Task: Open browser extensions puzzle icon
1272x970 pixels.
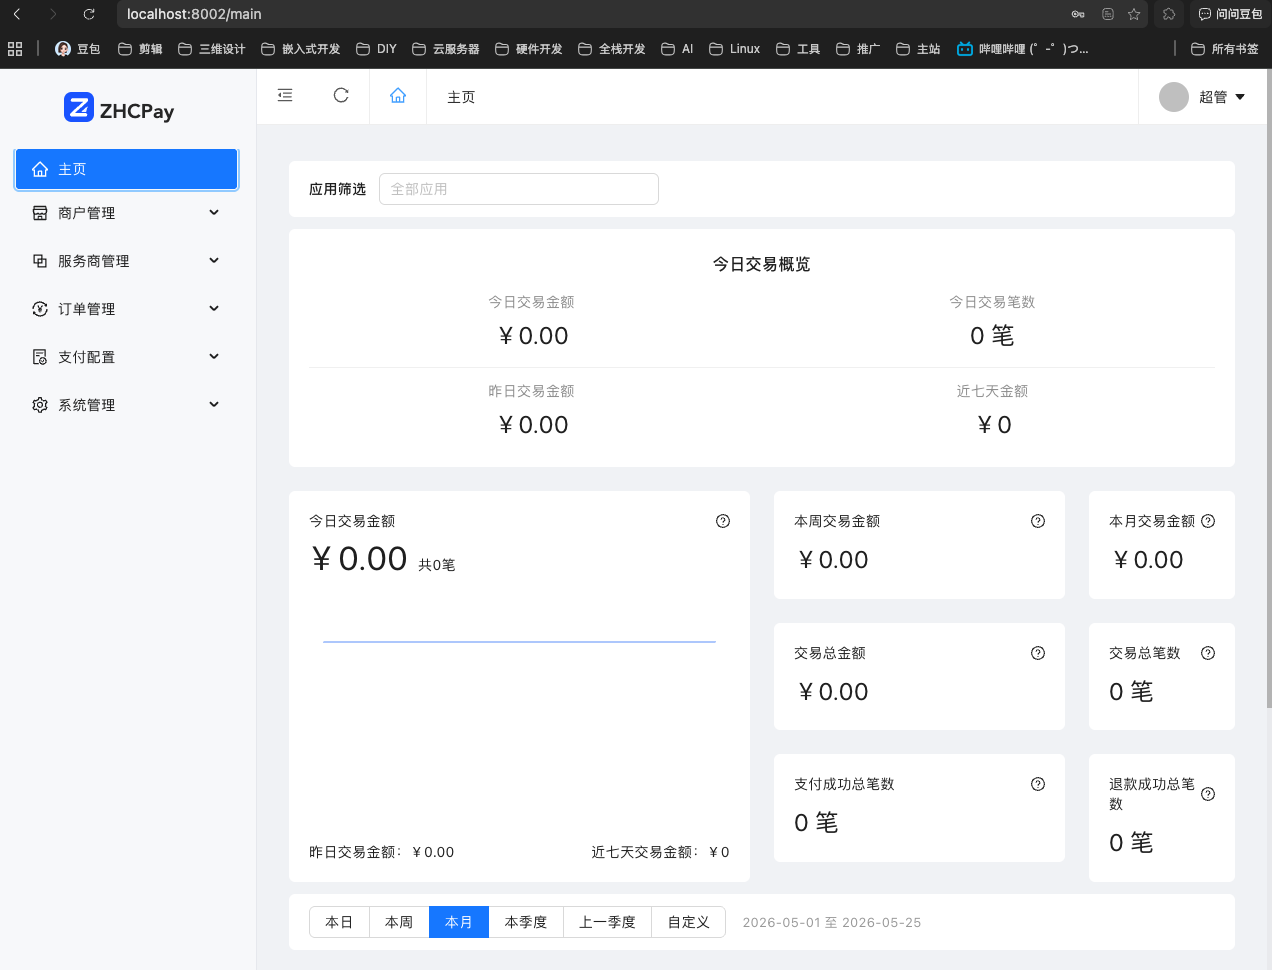Action: point(1169,14)
